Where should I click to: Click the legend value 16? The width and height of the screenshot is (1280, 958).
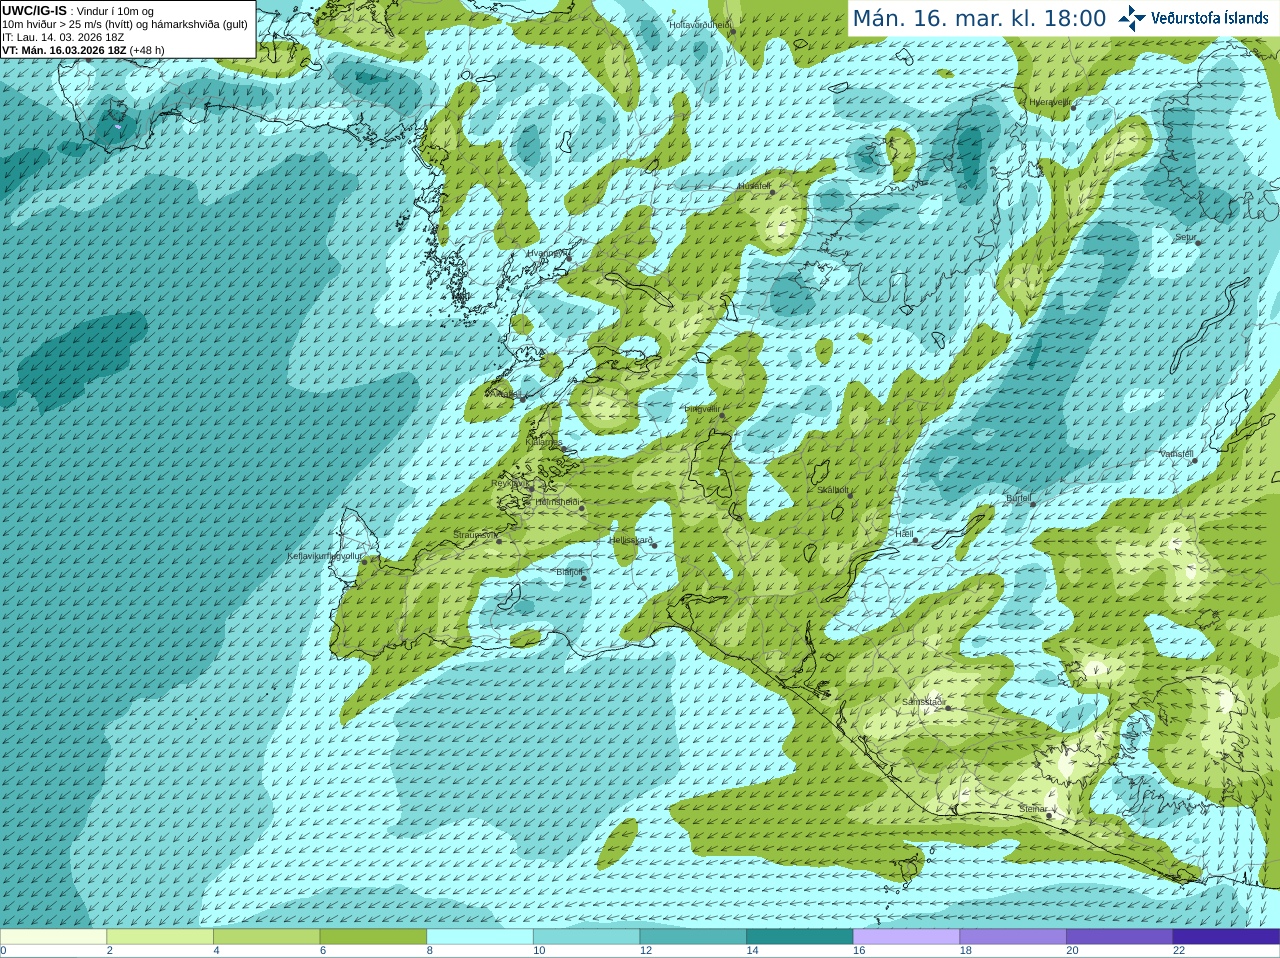pyautogui.click(x=859, y=951)
